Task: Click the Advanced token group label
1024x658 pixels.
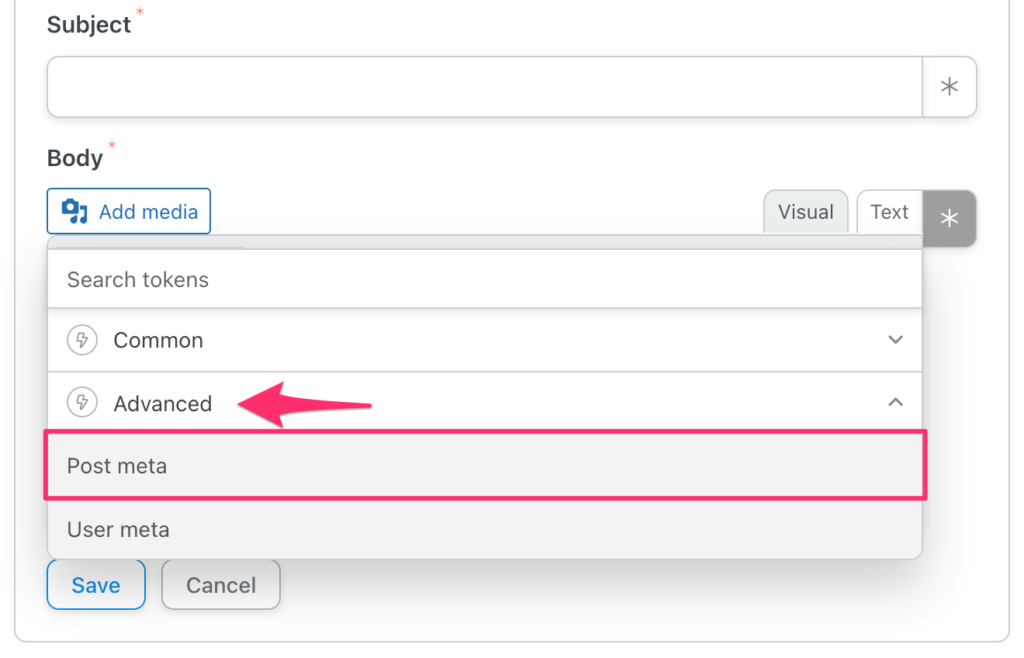Action: click(x=163, y=404)
